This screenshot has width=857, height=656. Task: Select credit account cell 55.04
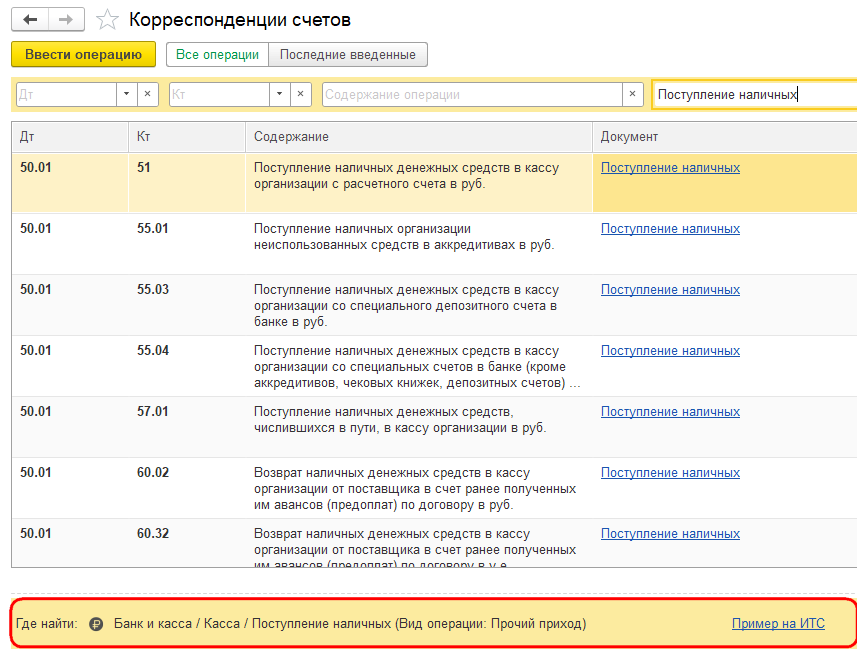[x=186, y=366]
